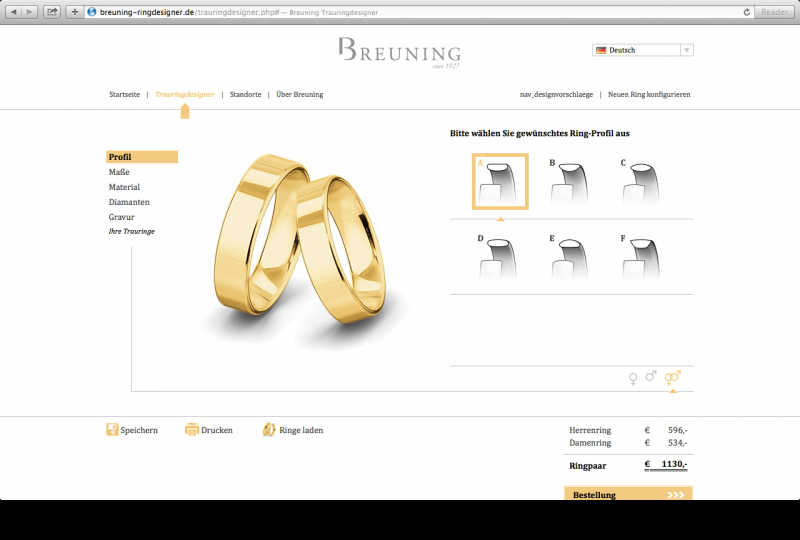This screenshot has width=800, height=540.
Task: Open the Gravur step
Action: [121, 217]
